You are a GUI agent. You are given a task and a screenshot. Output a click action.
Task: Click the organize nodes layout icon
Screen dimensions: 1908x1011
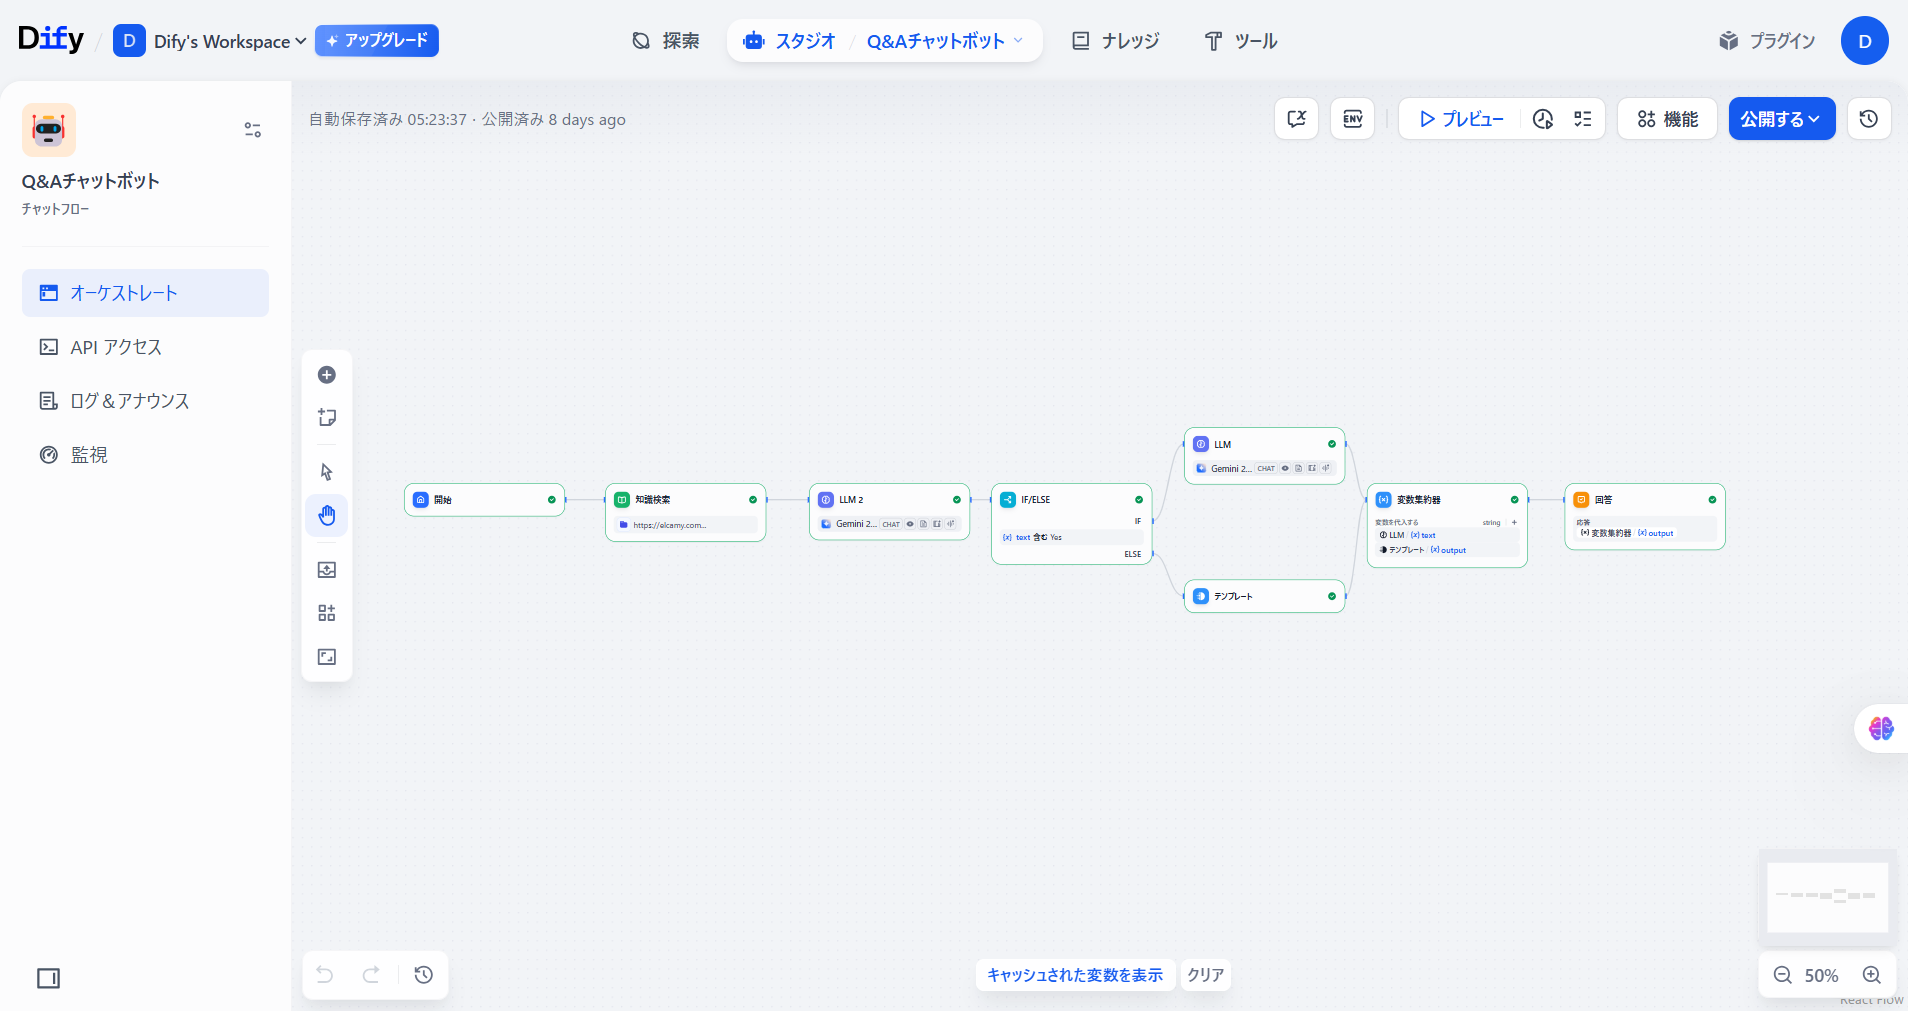pos(327,613)
